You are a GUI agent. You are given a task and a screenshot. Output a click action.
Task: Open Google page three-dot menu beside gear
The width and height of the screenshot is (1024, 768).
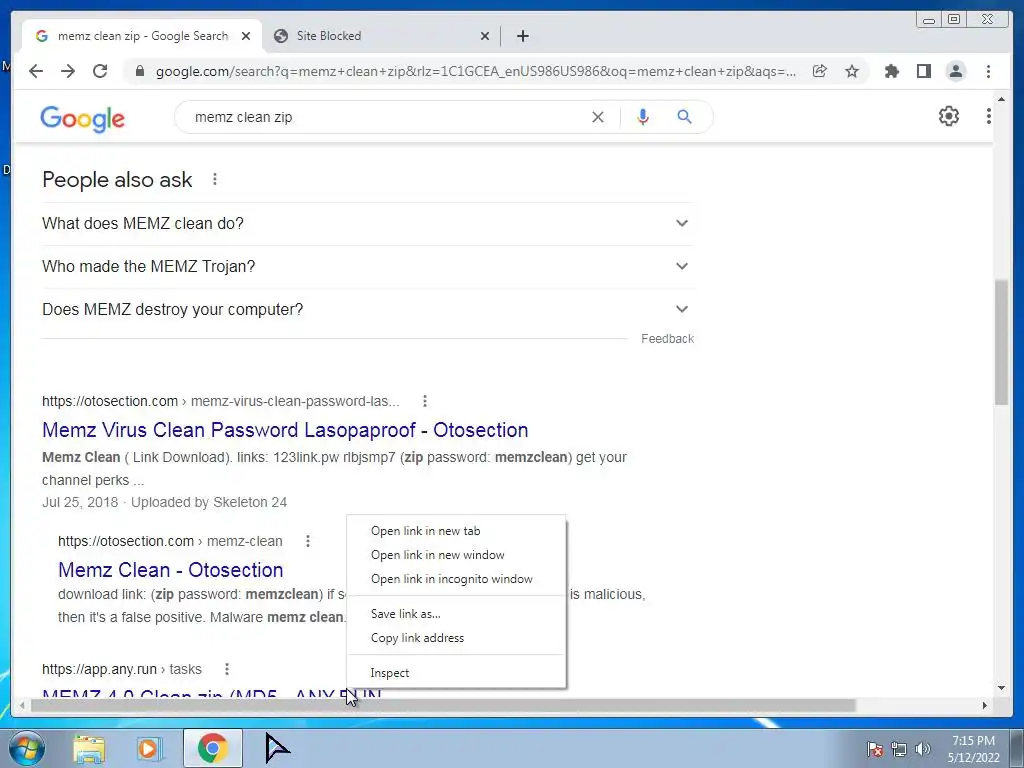989,116
